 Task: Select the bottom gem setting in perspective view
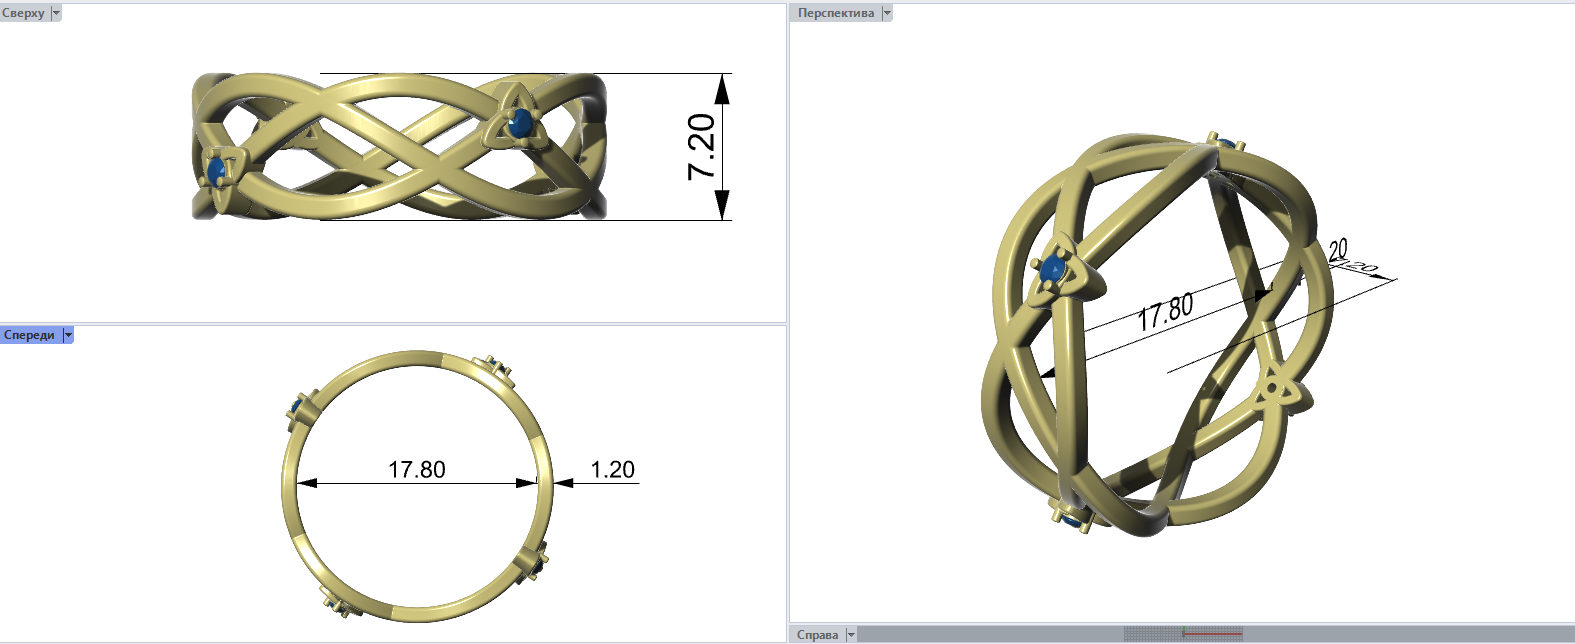pyautogui.click(x=1072, y=517)
